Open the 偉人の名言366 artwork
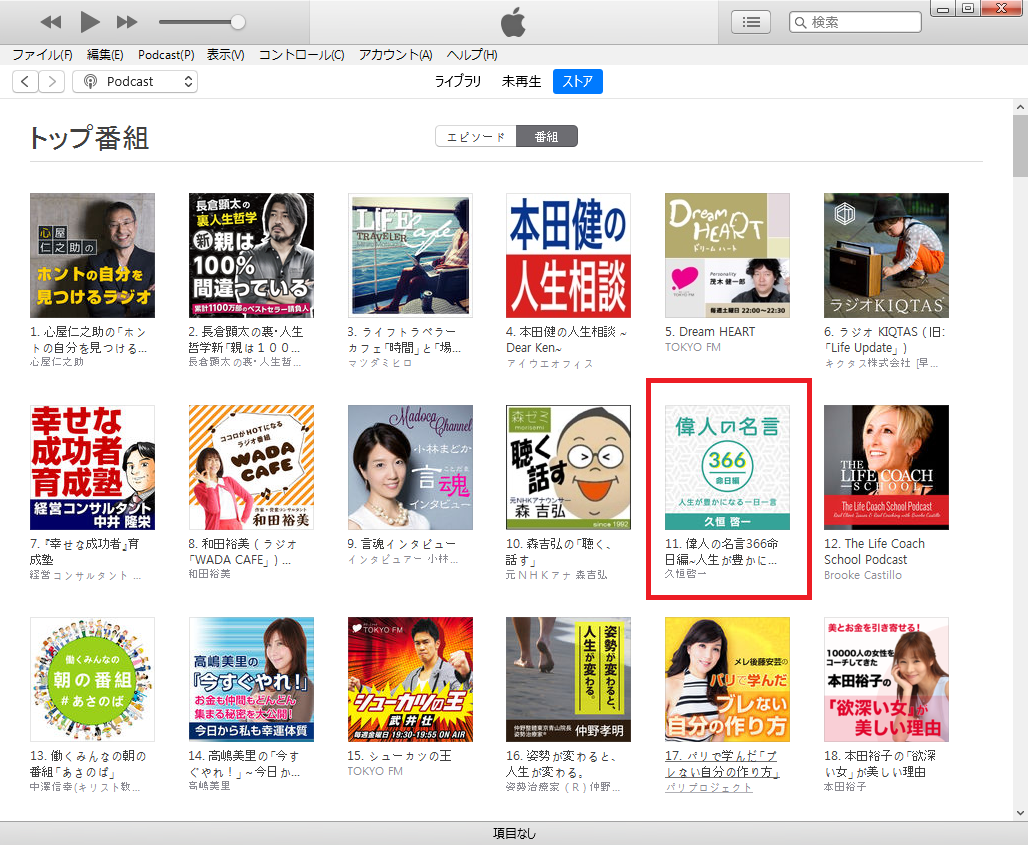 click(728, 467)
